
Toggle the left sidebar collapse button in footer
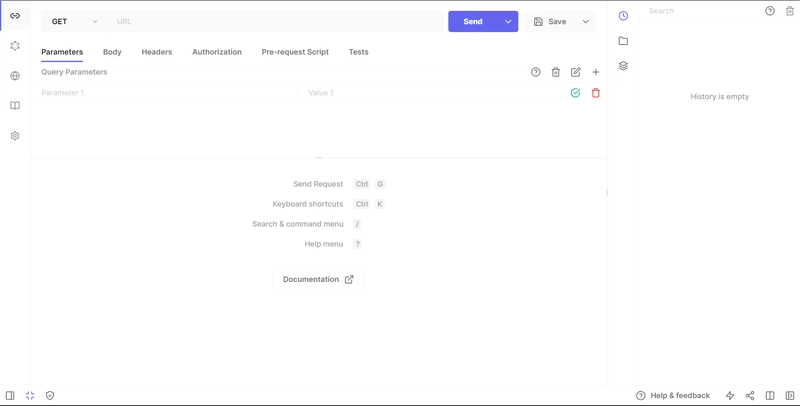[10, 396]
